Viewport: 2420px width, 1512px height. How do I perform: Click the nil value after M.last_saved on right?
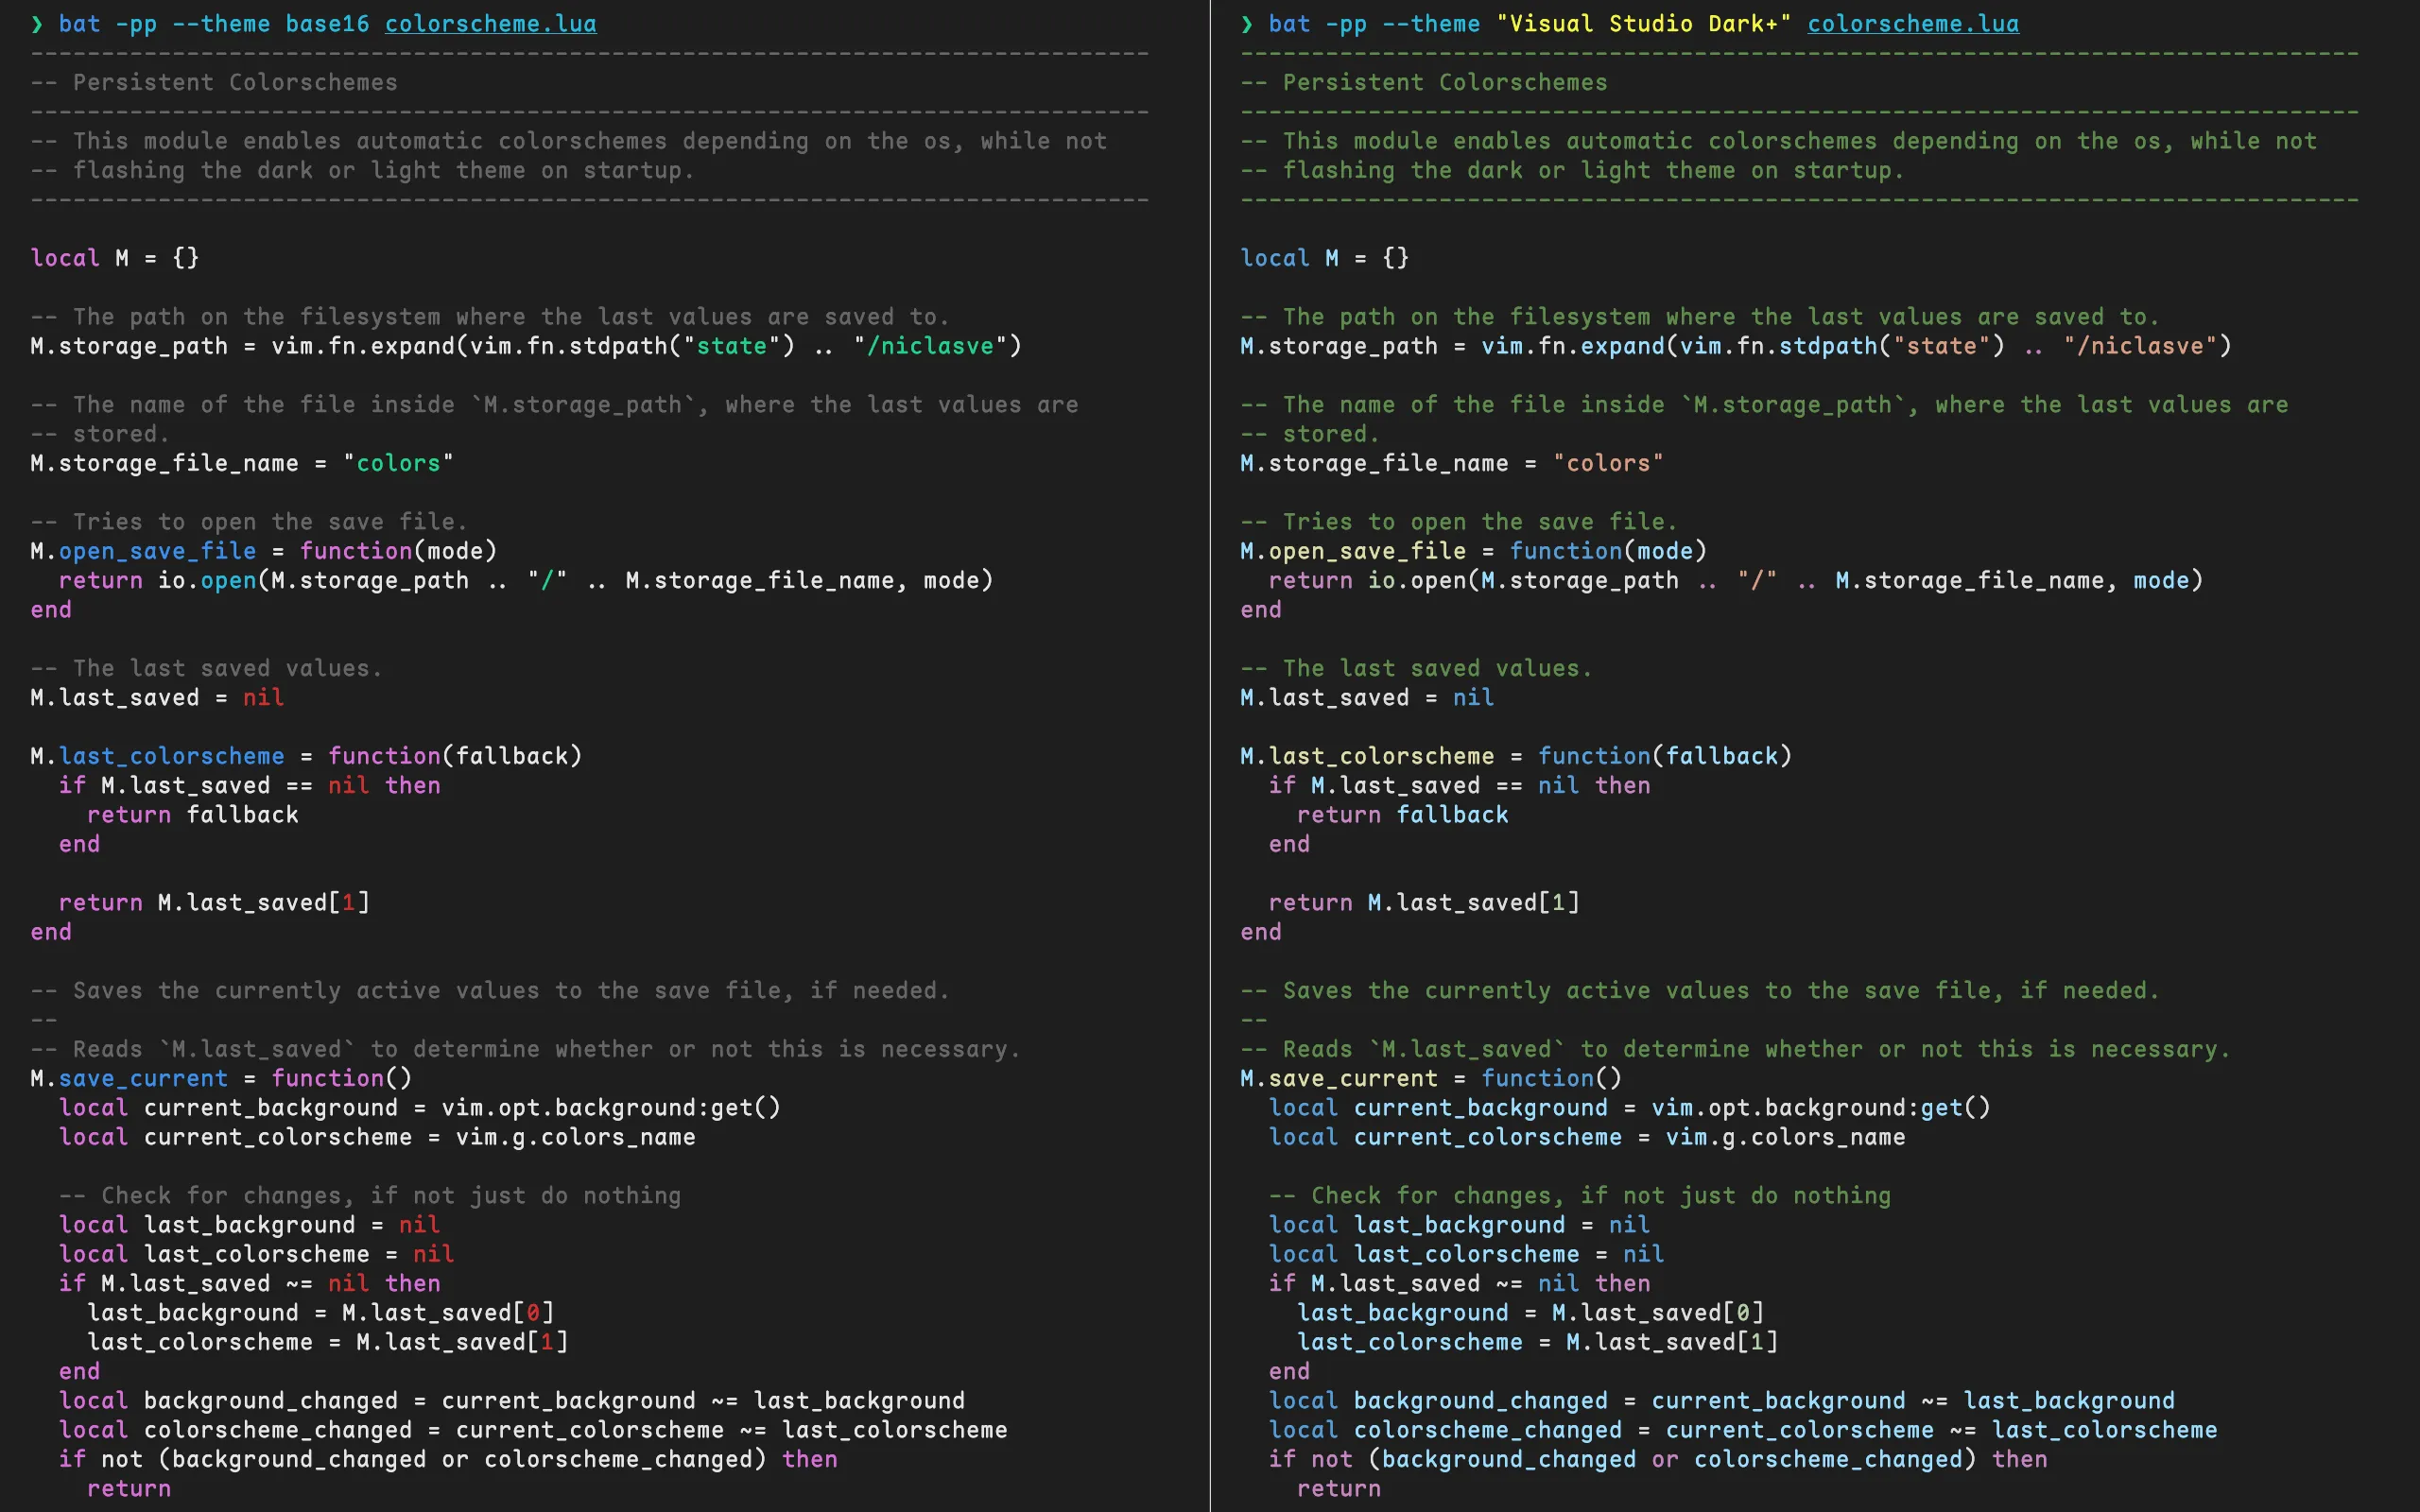(1472, 697)
